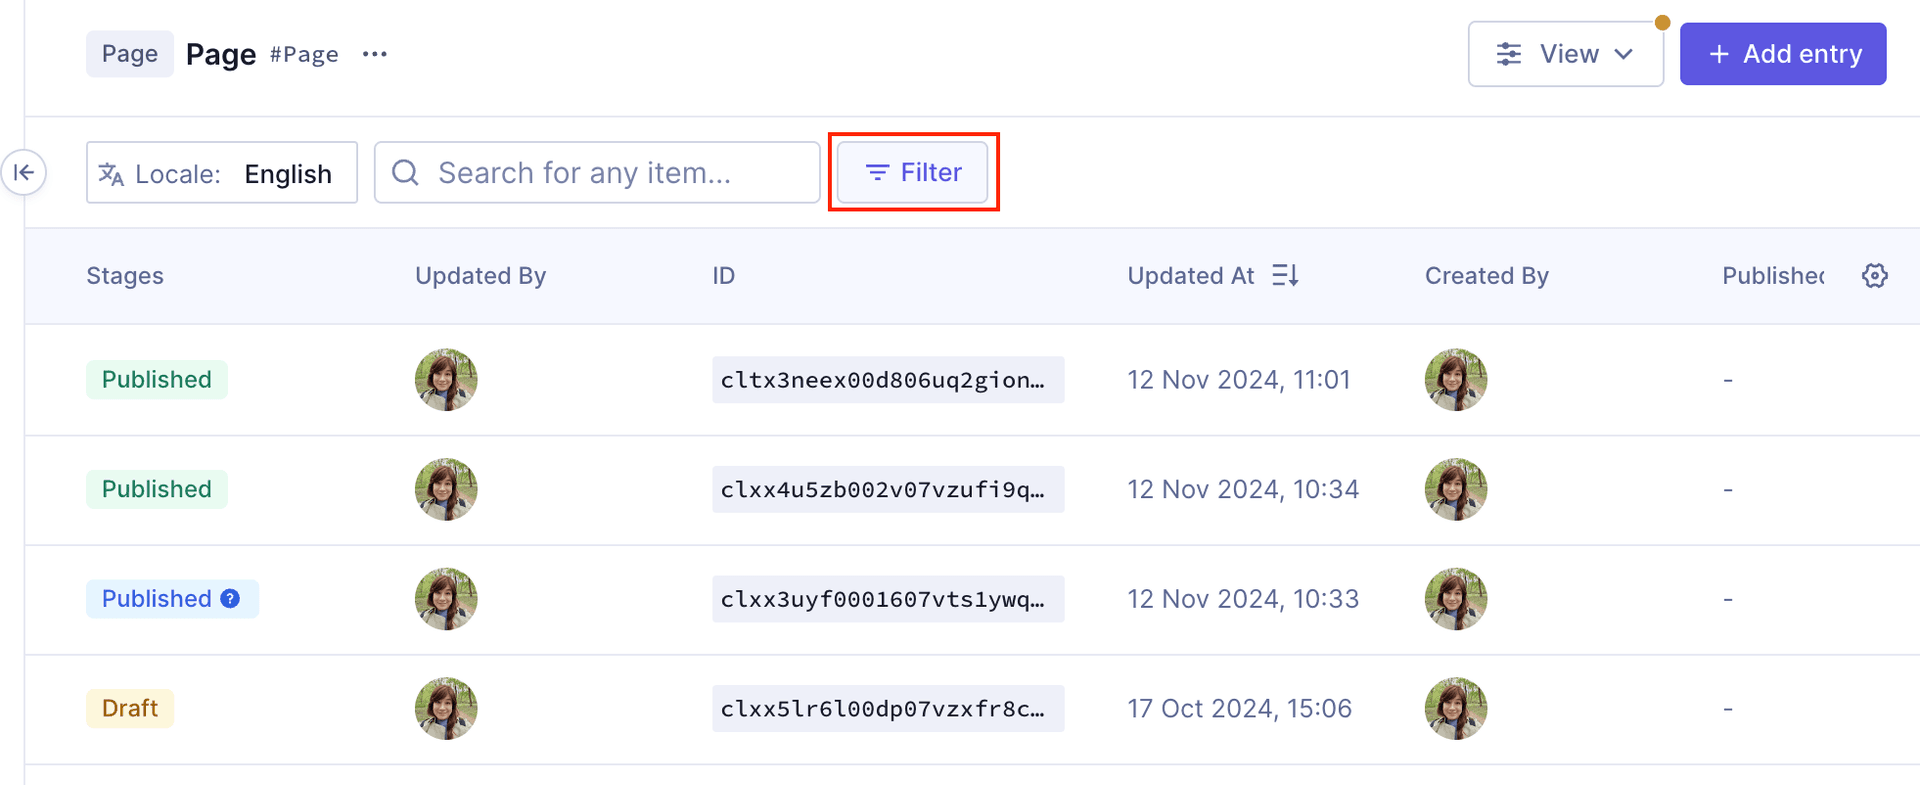Screen dimensions: 1920x785
Task: Open the Draft stage entry
Action: coord(130,709)
